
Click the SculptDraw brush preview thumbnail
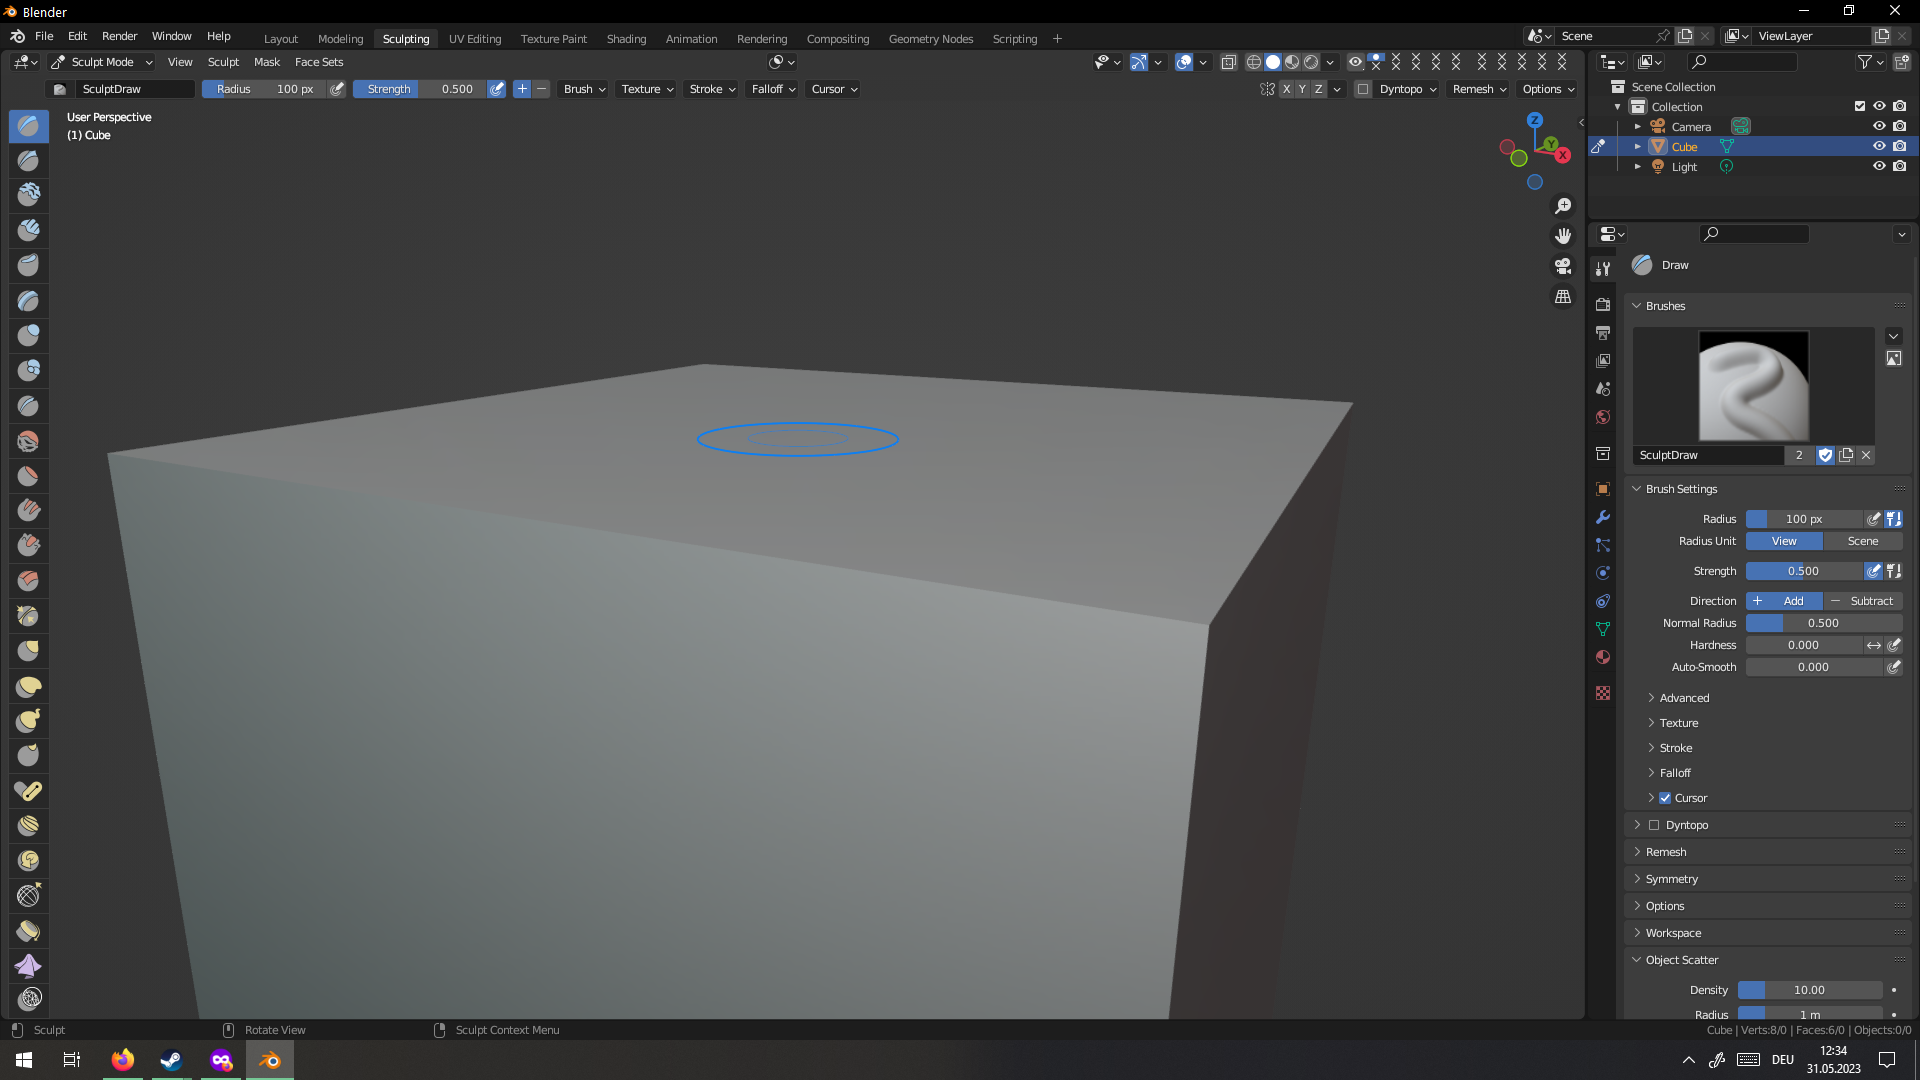1753,386
